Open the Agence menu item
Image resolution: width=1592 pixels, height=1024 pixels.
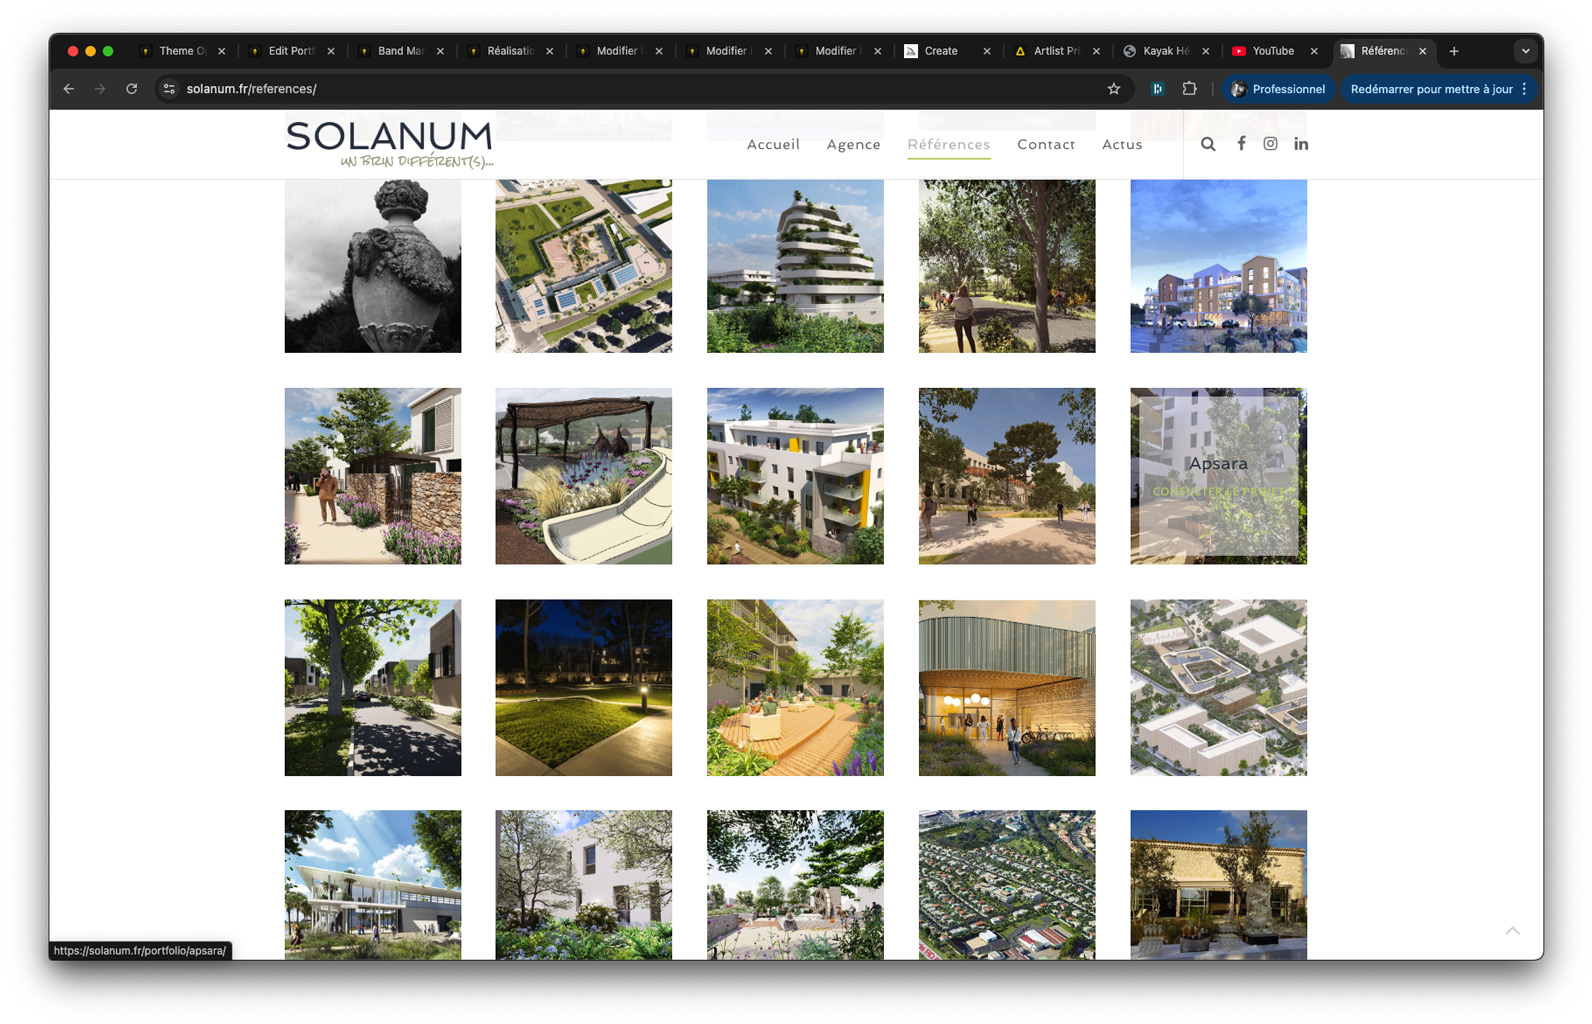[x=853, y=145]
